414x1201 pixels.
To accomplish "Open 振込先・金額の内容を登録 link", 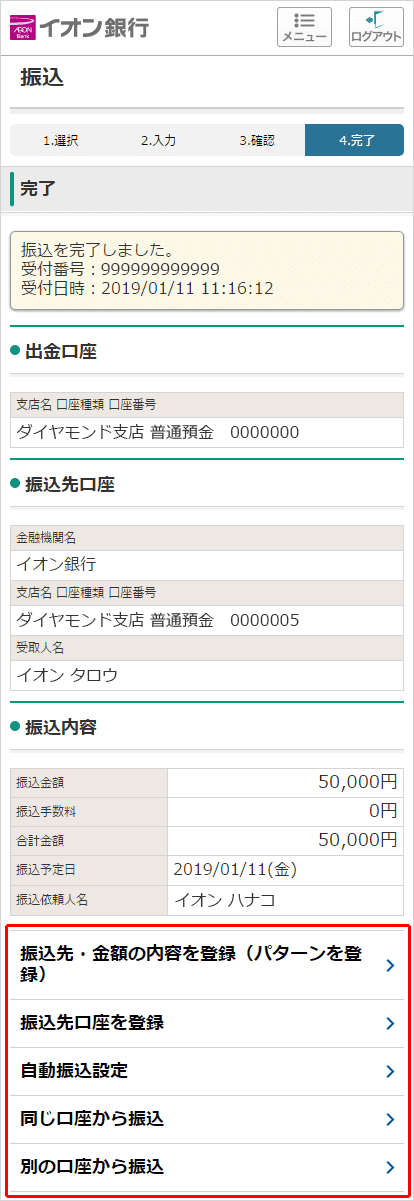I will (x=207, y=964).
